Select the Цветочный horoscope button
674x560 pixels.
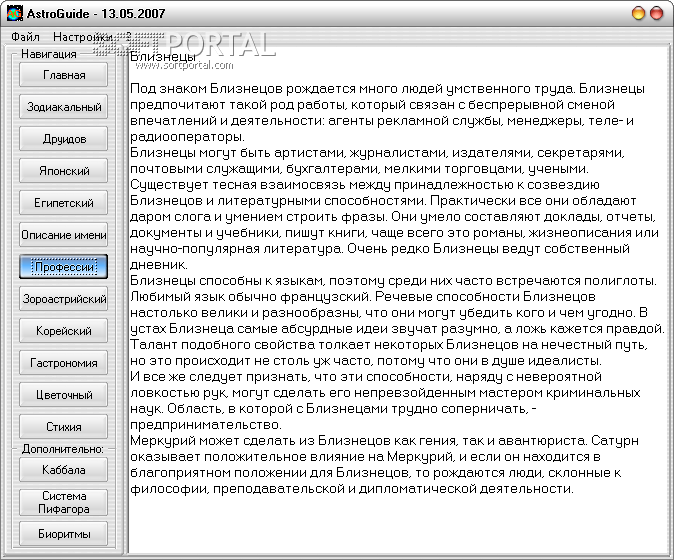64,395
